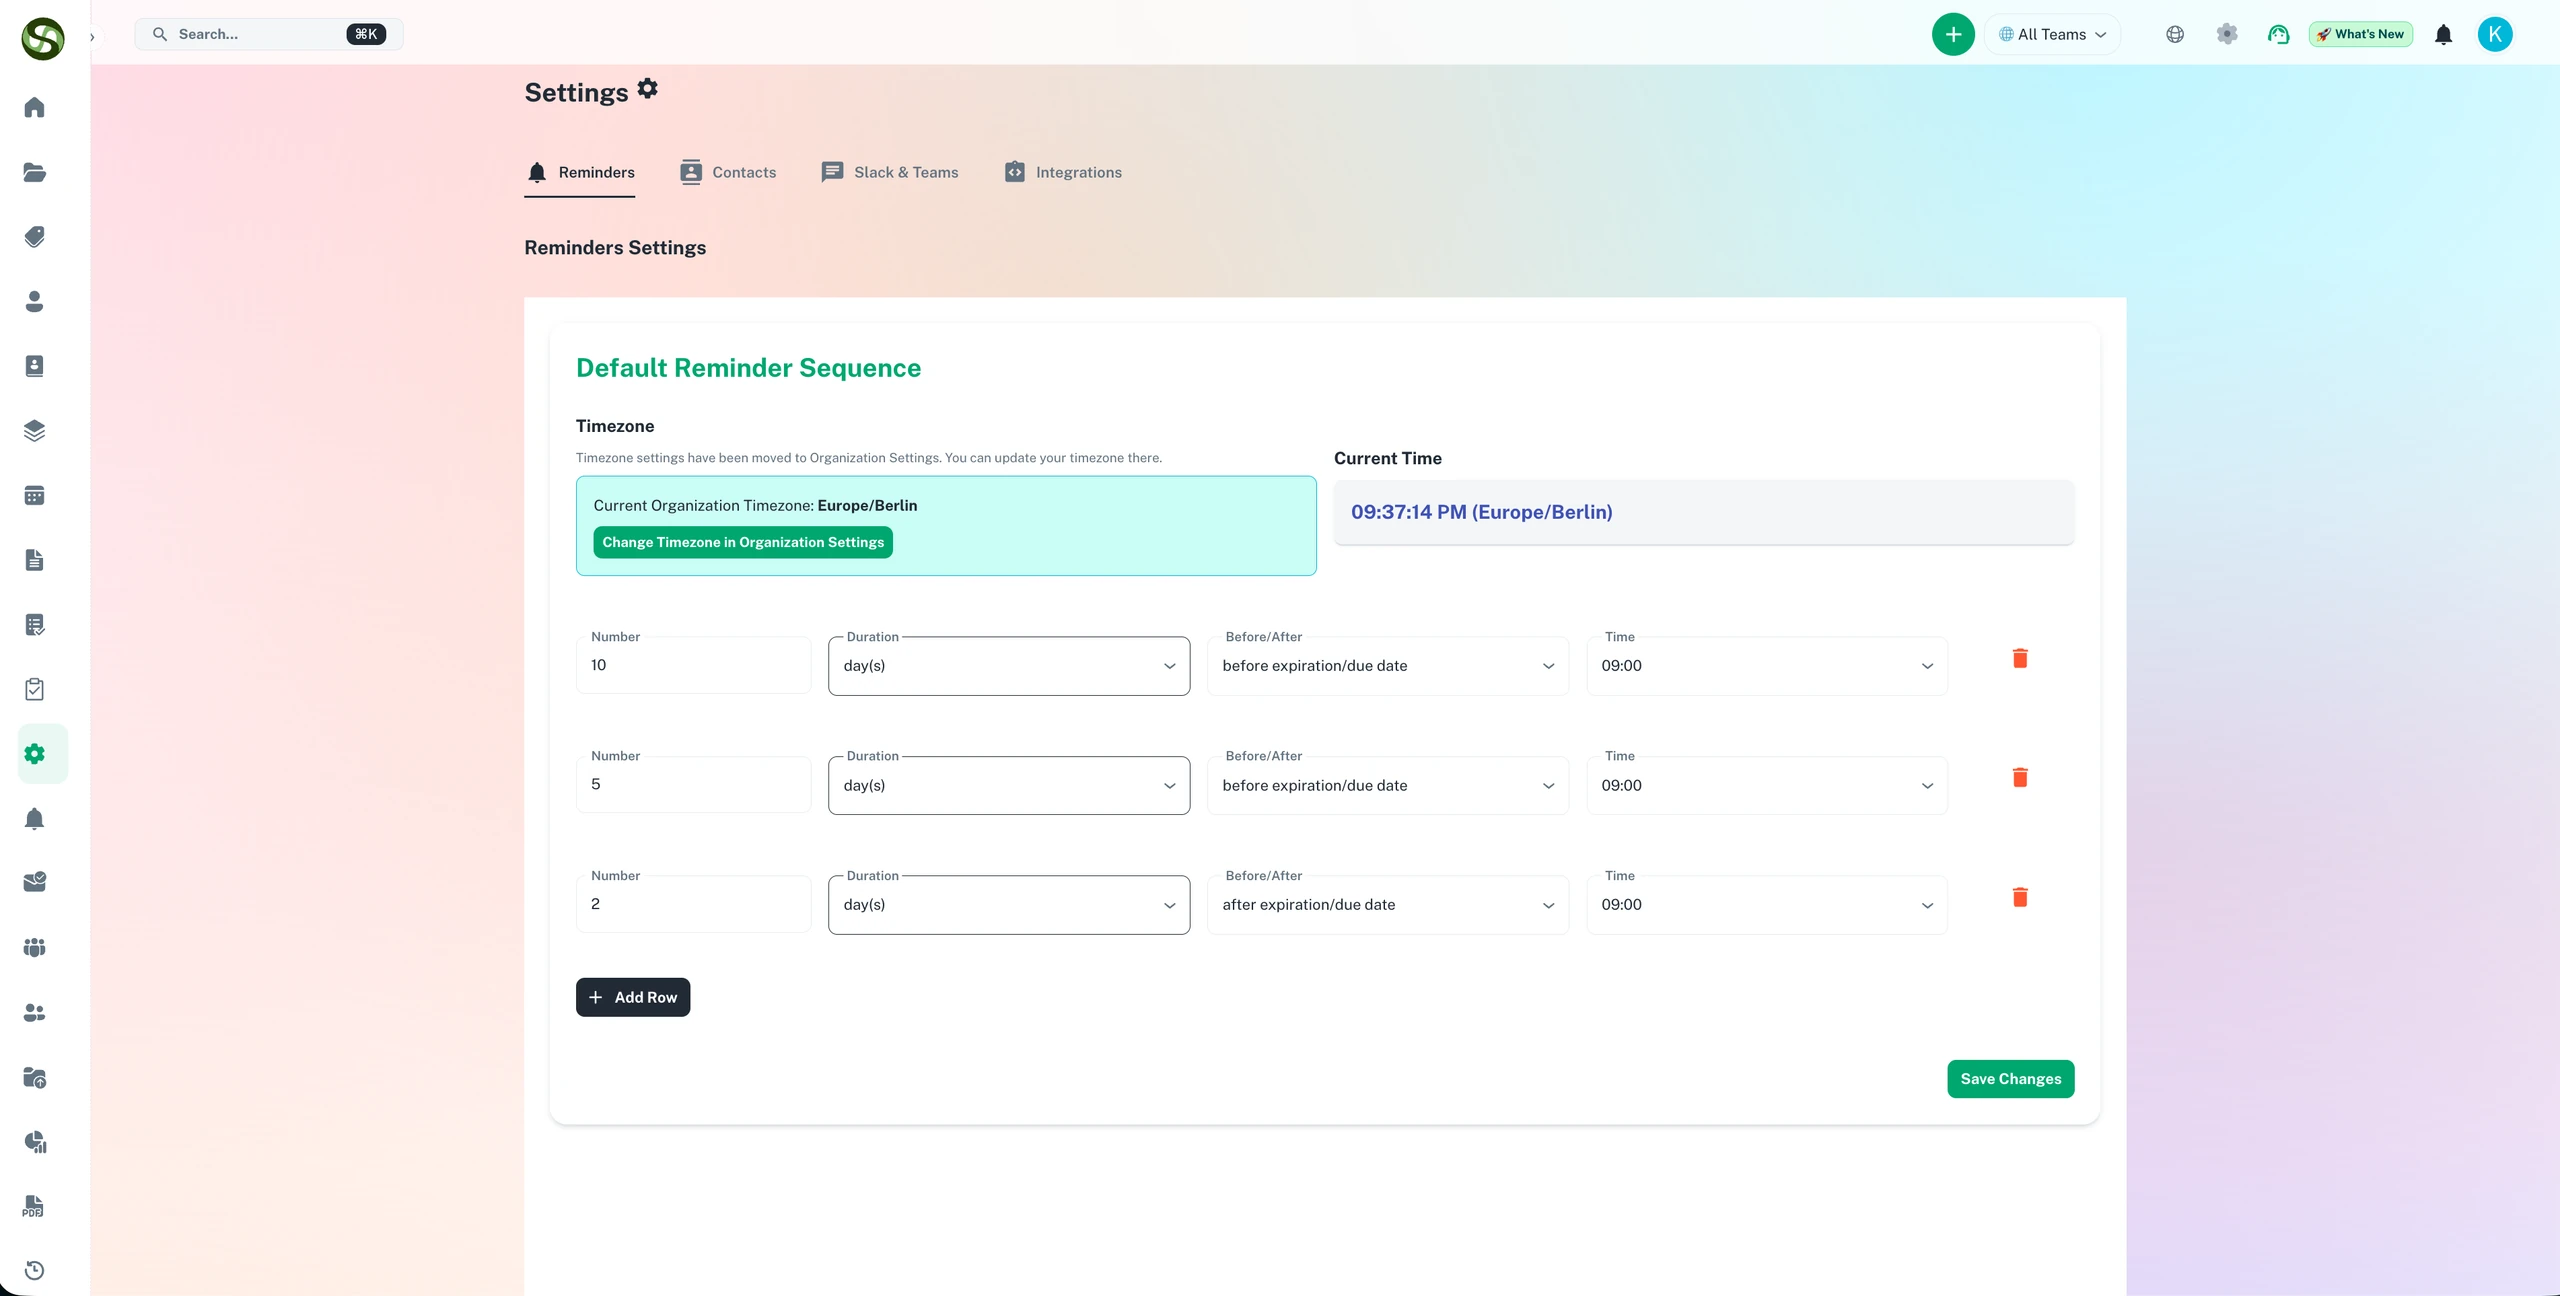Viewport: 2560px width, 1296px height.
Task: Open the notifications bell in the header
Action: click(x=2443, y=35)
